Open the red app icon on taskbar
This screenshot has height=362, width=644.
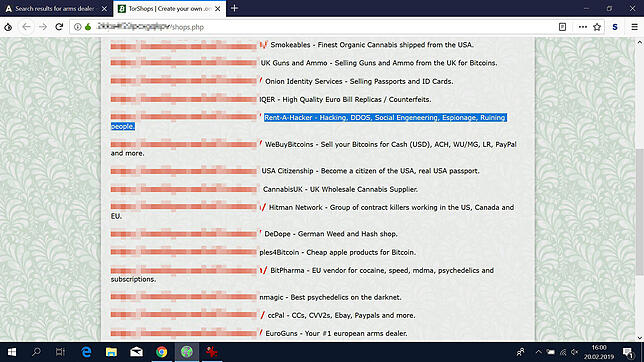212,352
